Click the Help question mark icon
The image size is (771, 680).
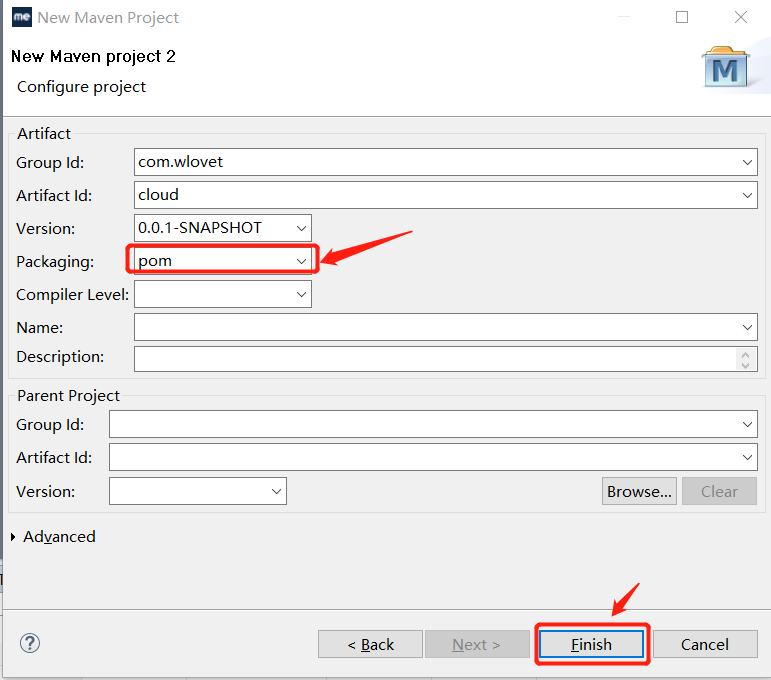coord(30,643)
